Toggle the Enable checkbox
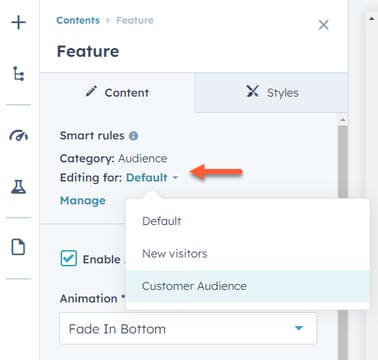Image resolution: width=378 pixels, height=360 pixels. 69,259
